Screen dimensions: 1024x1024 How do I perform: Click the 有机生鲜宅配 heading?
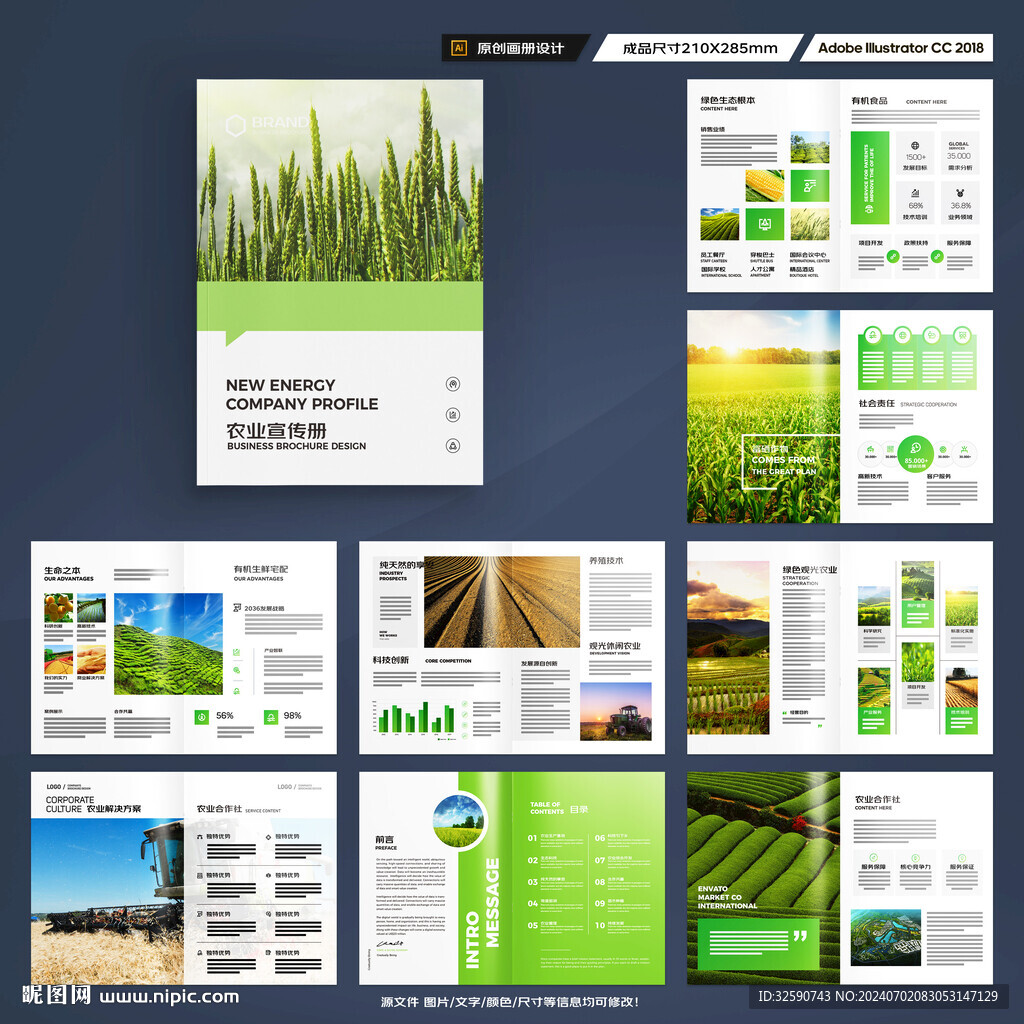(x=261, y=569)
